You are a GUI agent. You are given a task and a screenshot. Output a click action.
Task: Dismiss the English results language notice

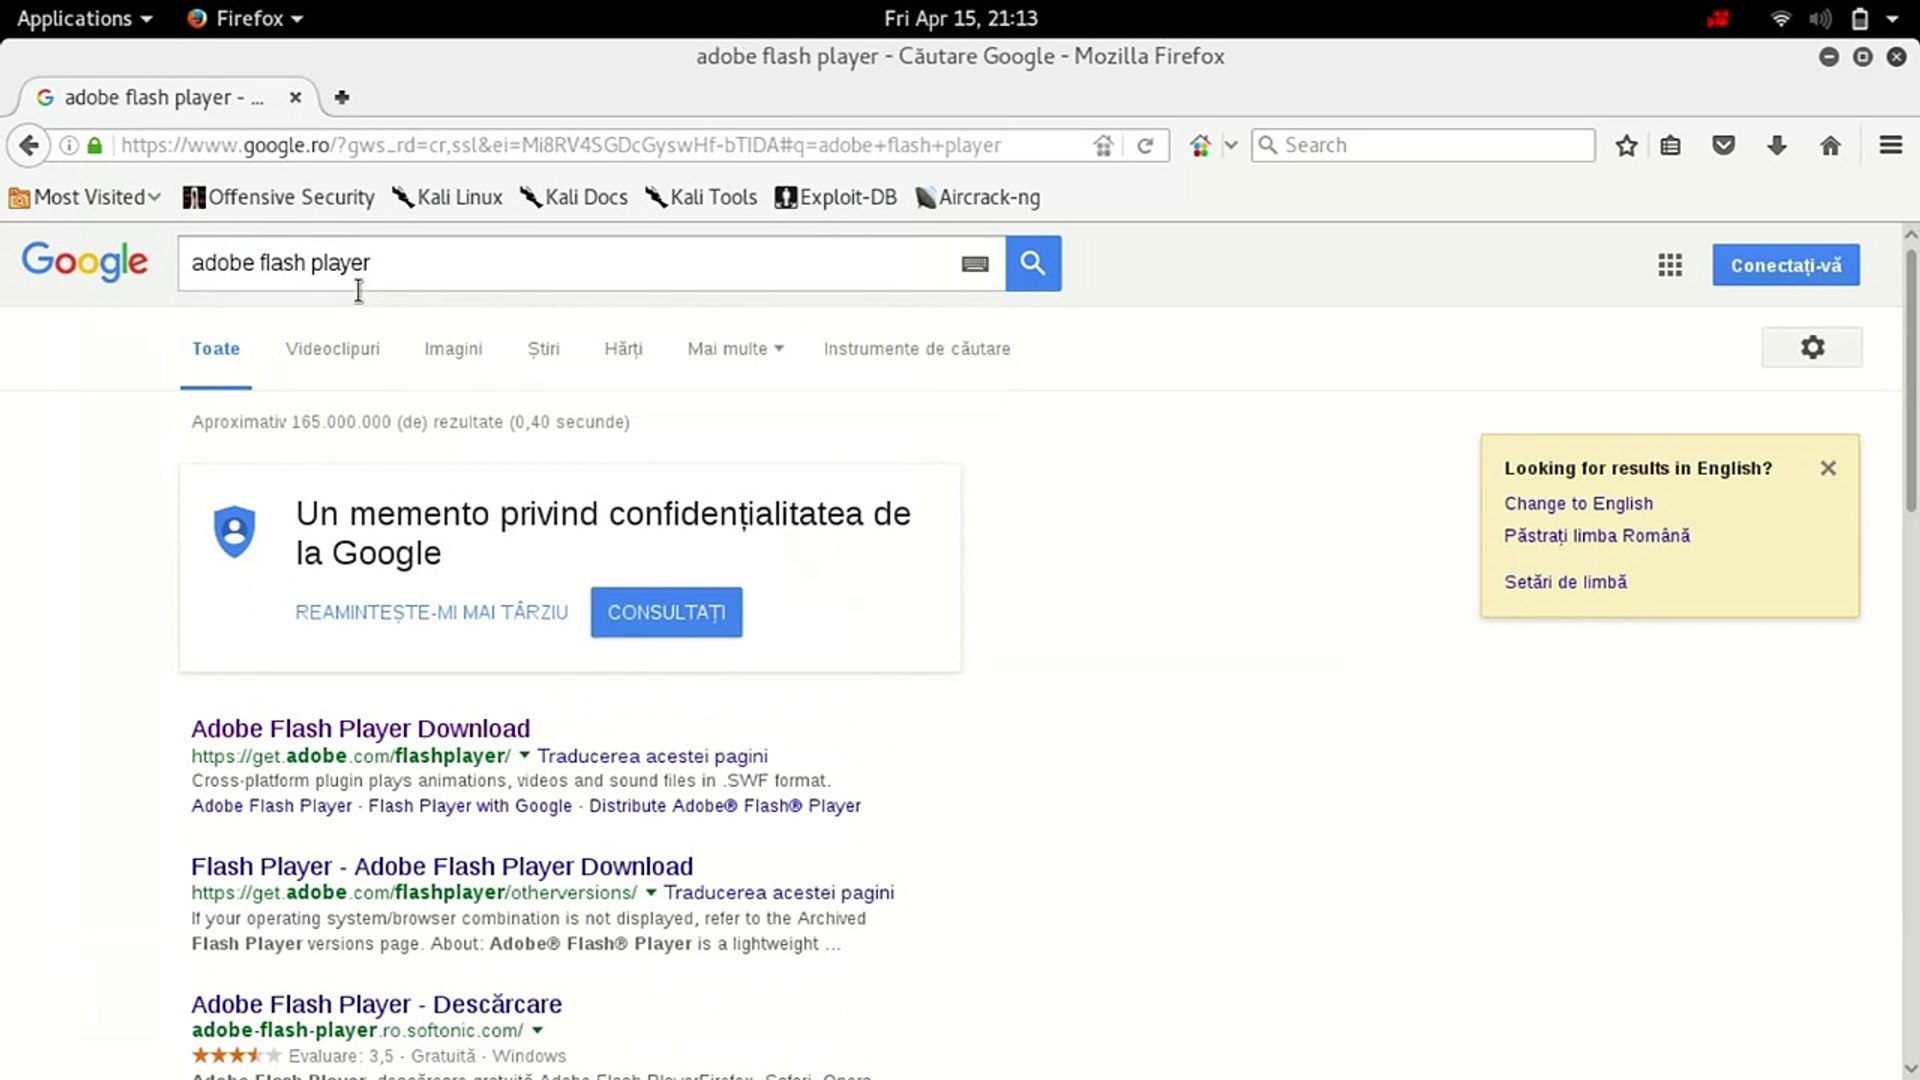point(1828,468)
